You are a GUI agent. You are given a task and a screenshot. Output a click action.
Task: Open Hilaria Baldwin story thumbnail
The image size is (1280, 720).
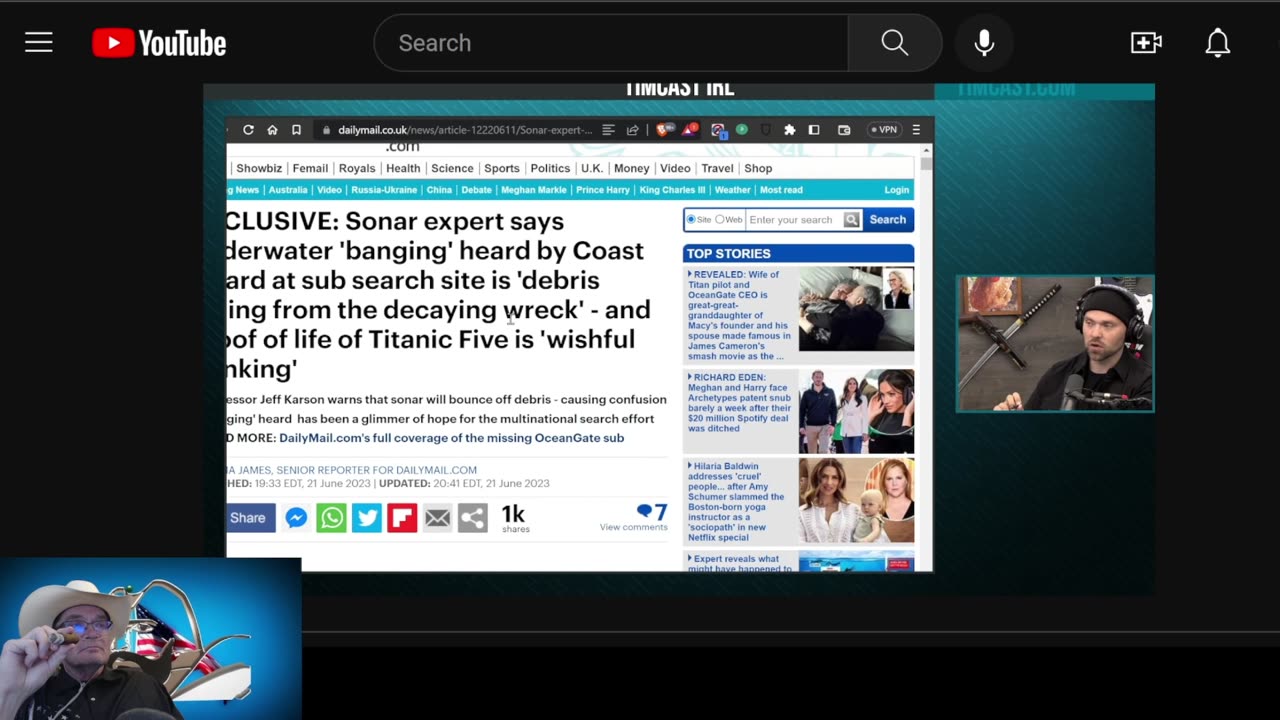856,502
